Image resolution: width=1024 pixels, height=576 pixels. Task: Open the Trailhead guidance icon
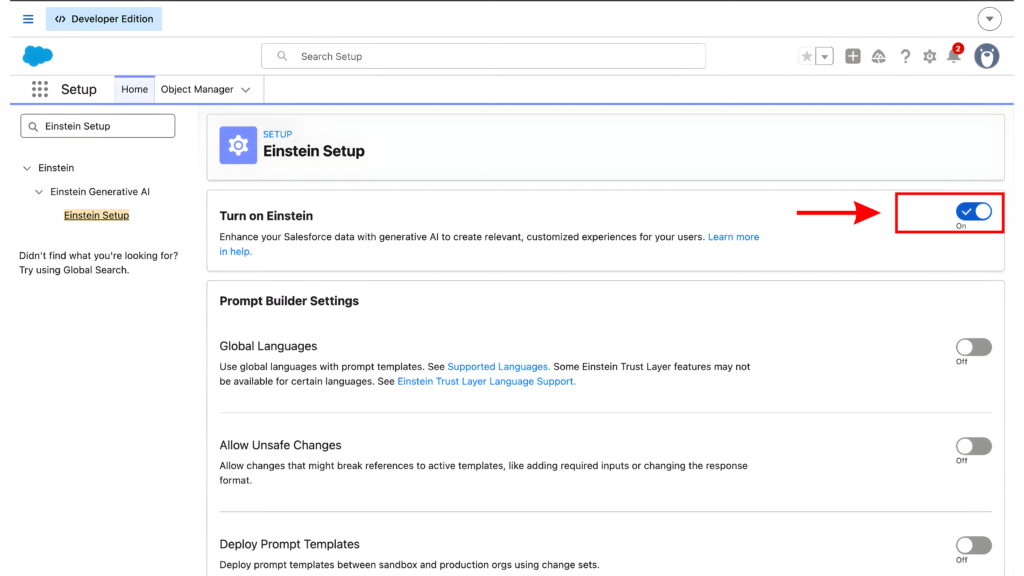point(879,57)
